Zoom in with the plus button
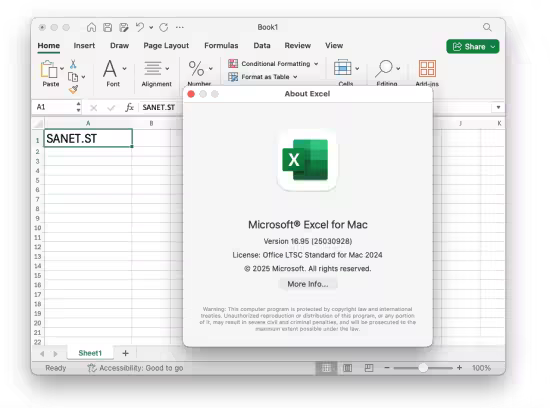This screenshot has height=408, width=550. [460, 368]
